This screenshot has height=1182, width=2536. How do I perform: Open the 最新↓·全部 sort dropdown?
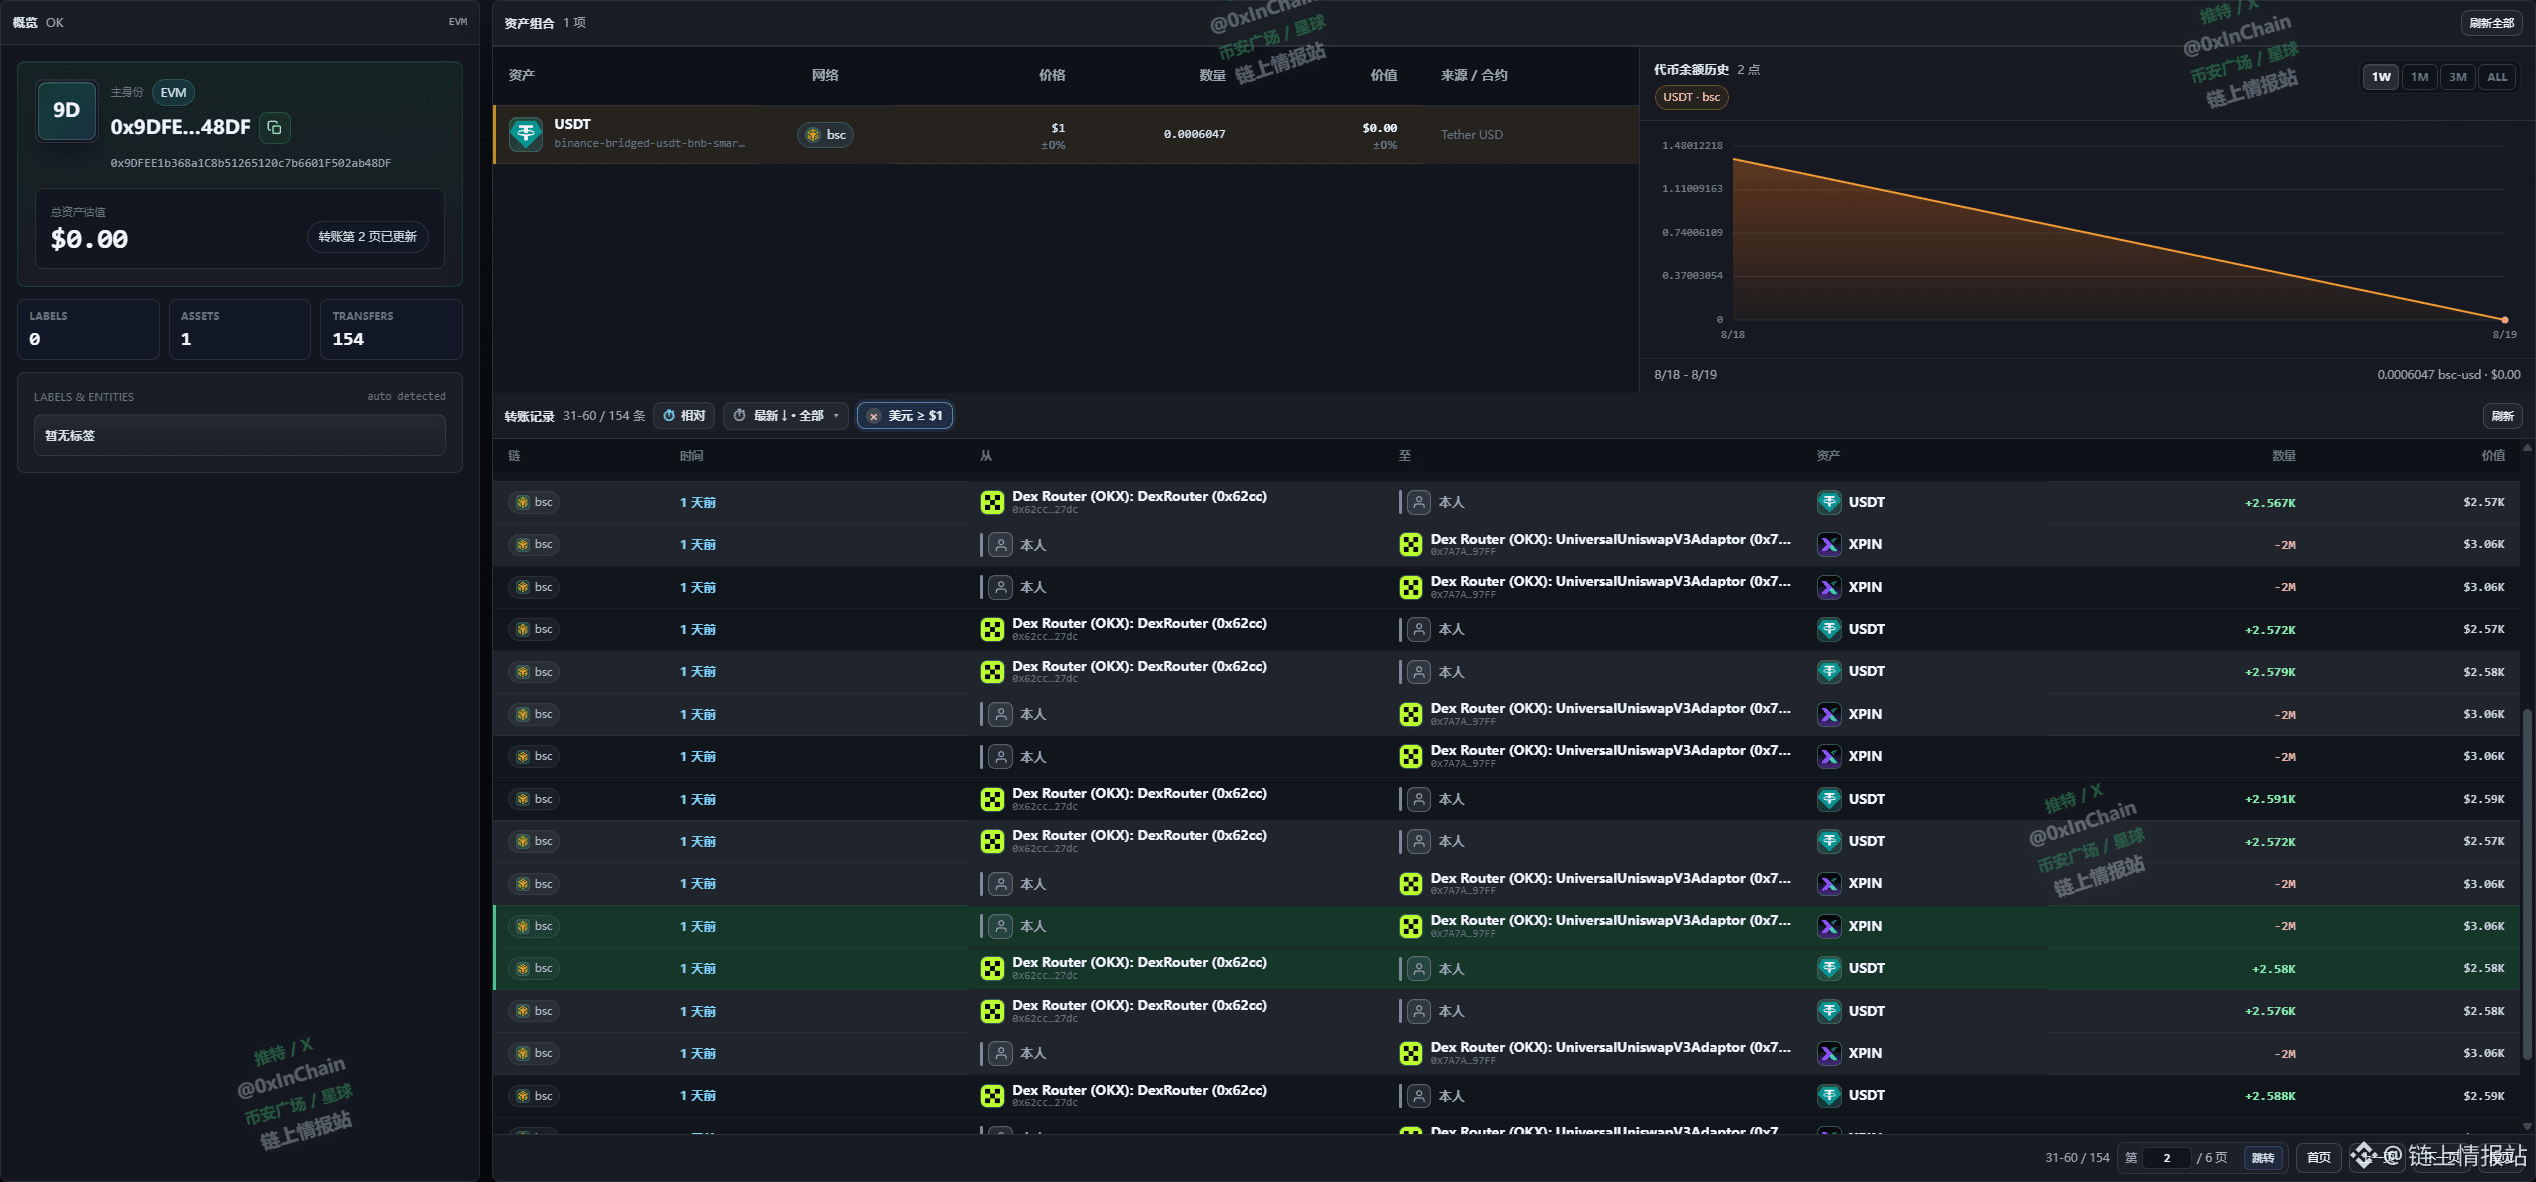coord(786,416)
